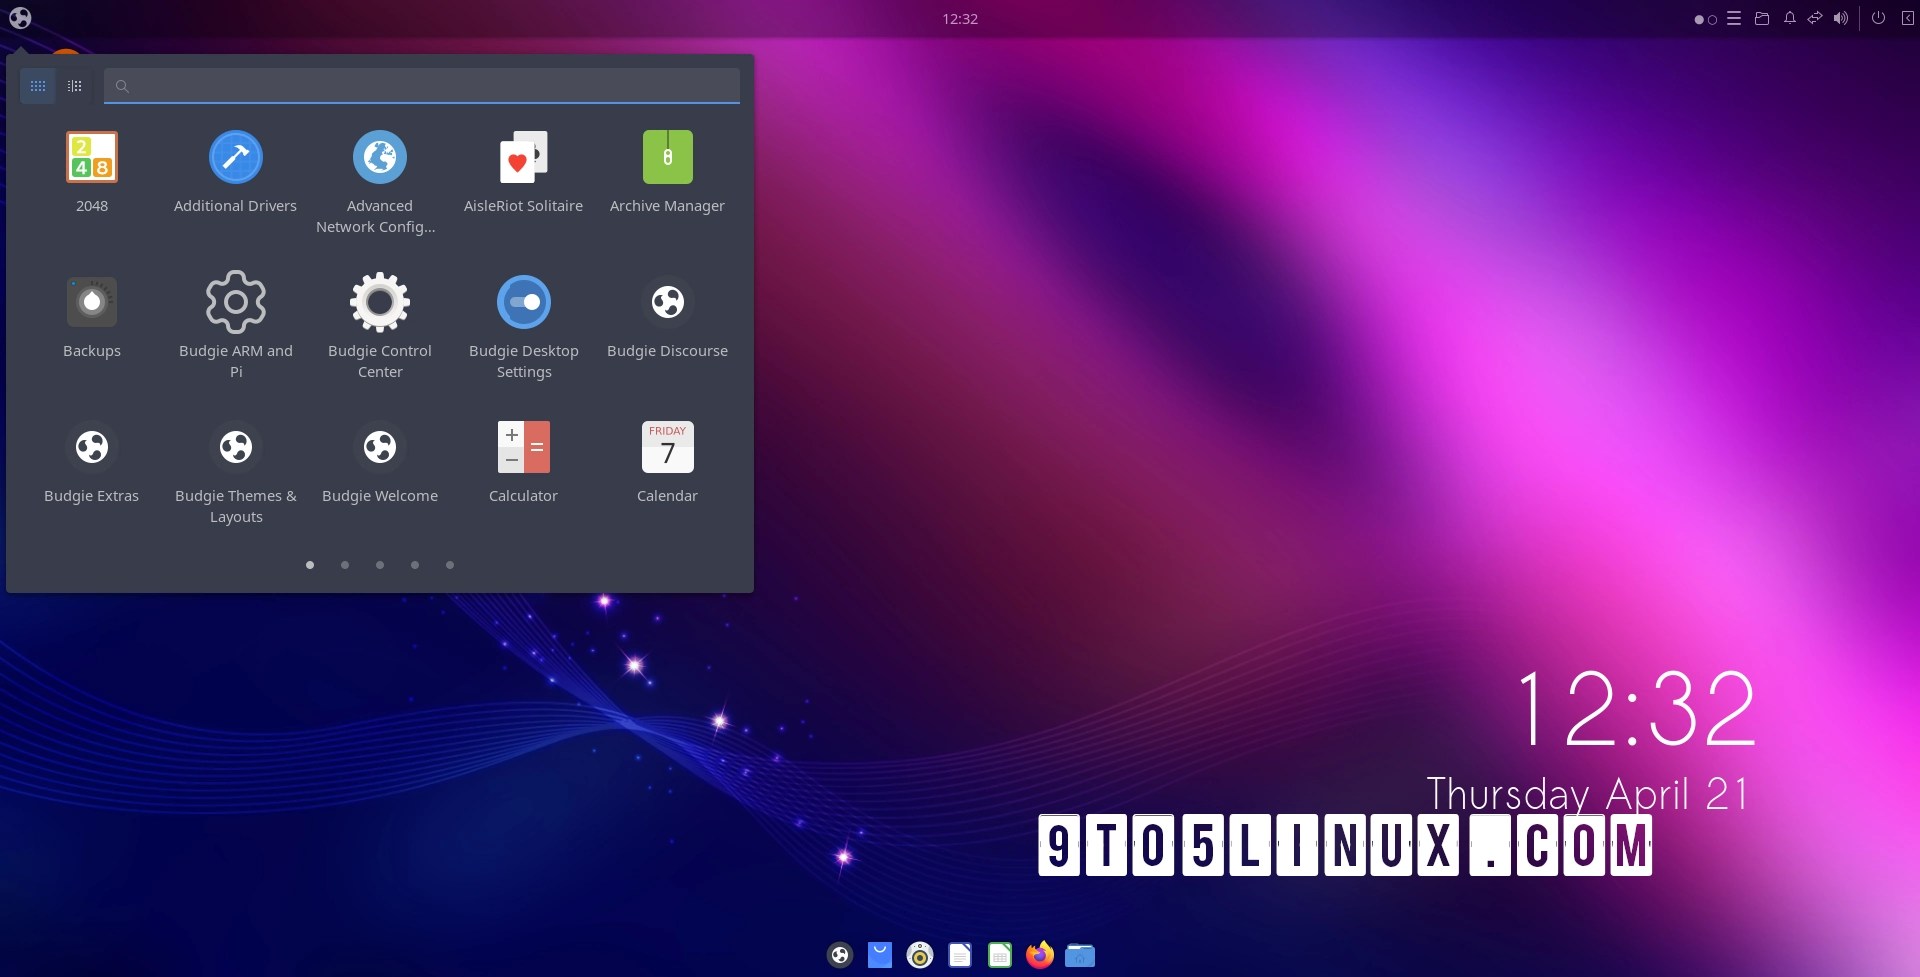This screenshot has width=1920, height=977.
Task: Click the 12:32 clock in the top panel
Action: [x=960, y=19]
